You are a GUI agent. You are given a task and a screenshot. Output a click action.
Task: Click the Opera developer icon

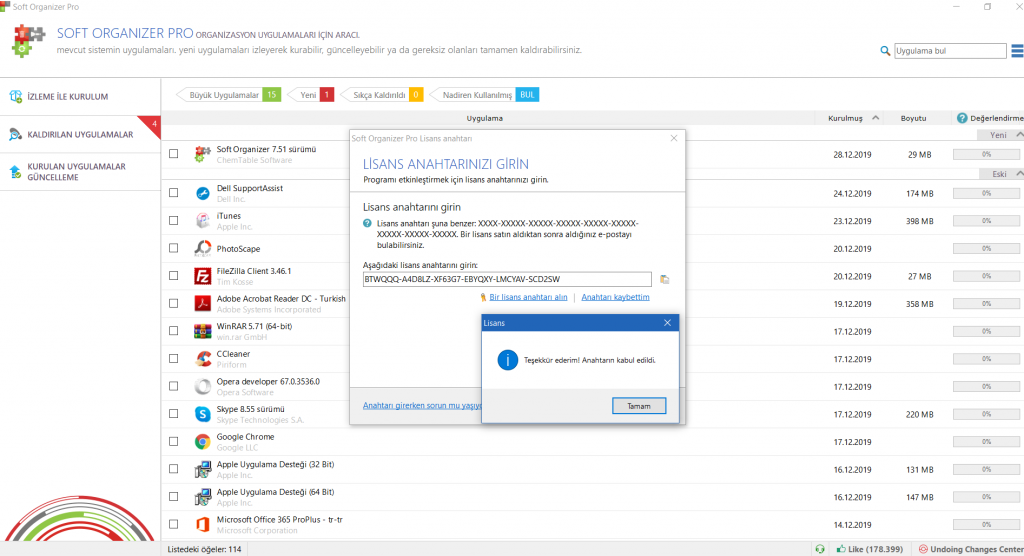[x=202, y=386]
